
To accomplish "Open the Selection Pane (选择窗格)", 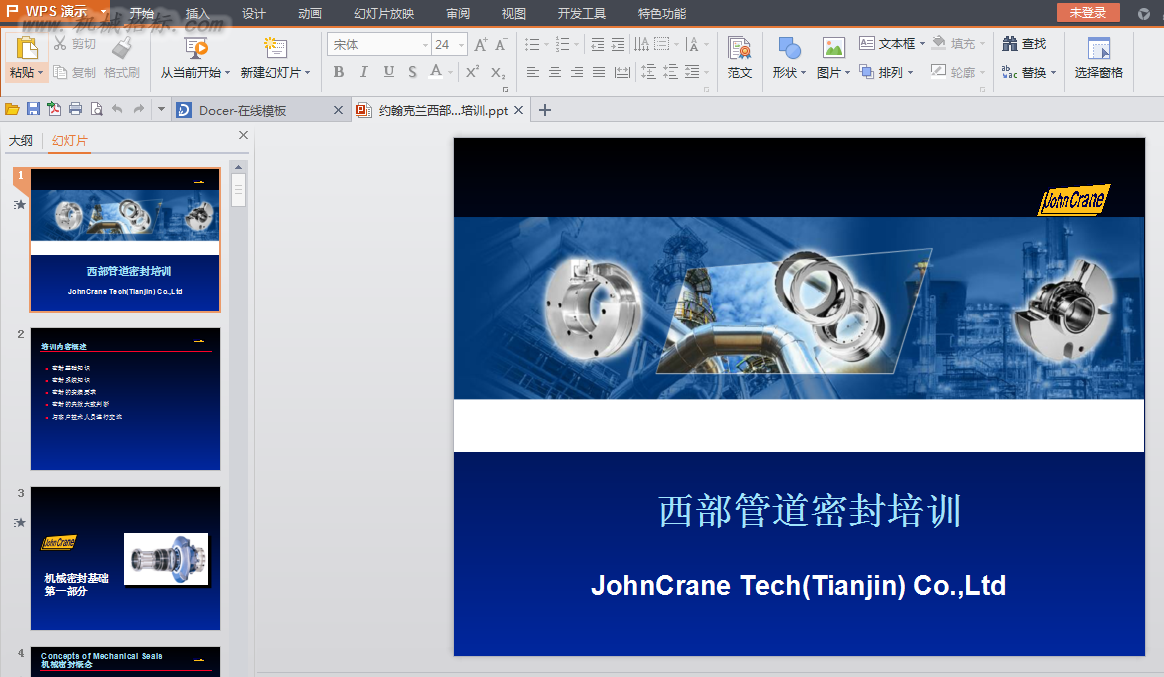I will point(1099,57).
